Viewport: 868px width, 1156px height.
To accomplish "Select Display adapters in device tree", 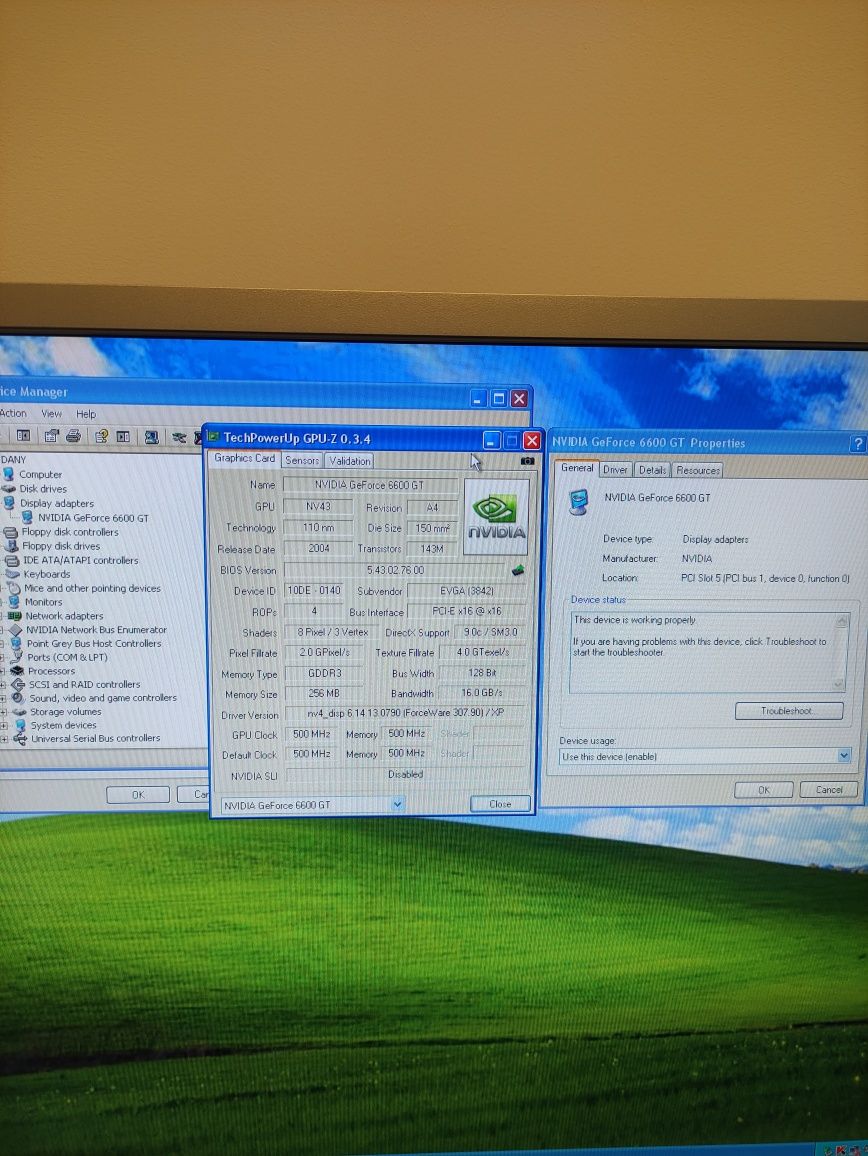I will pos(57,504).
